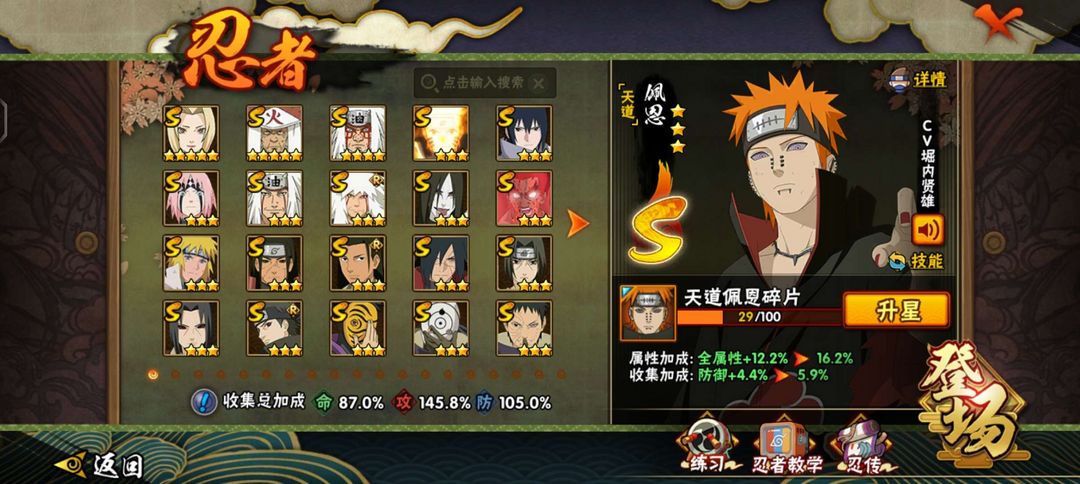Viewport: 1080px width, 484px height.
Task: Jump to the last page dot
Action: pyautogui.click(x=561, y=375)
